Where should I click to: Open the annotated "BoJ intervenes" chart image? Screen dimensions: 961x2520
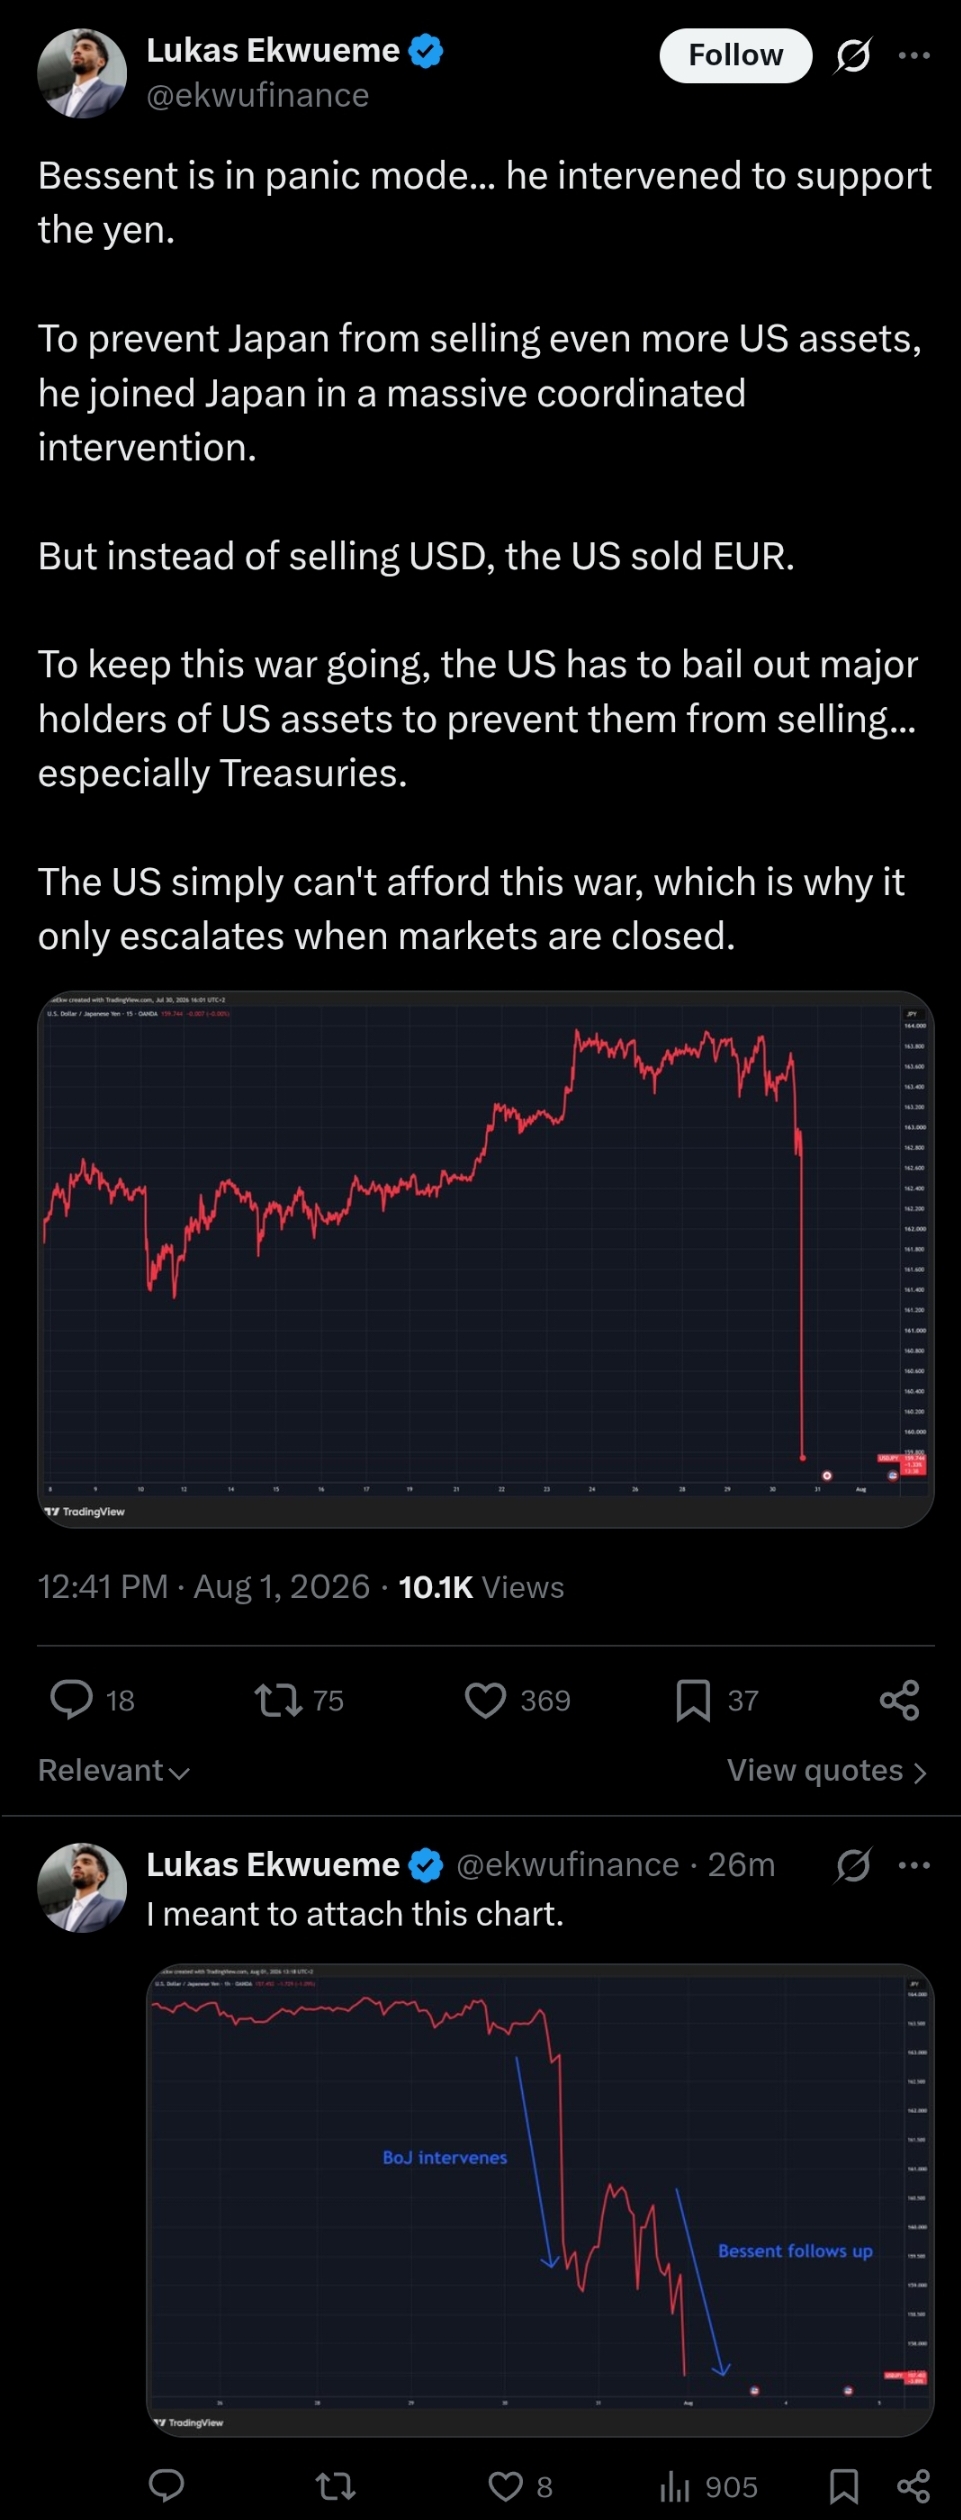point(540,2200)
